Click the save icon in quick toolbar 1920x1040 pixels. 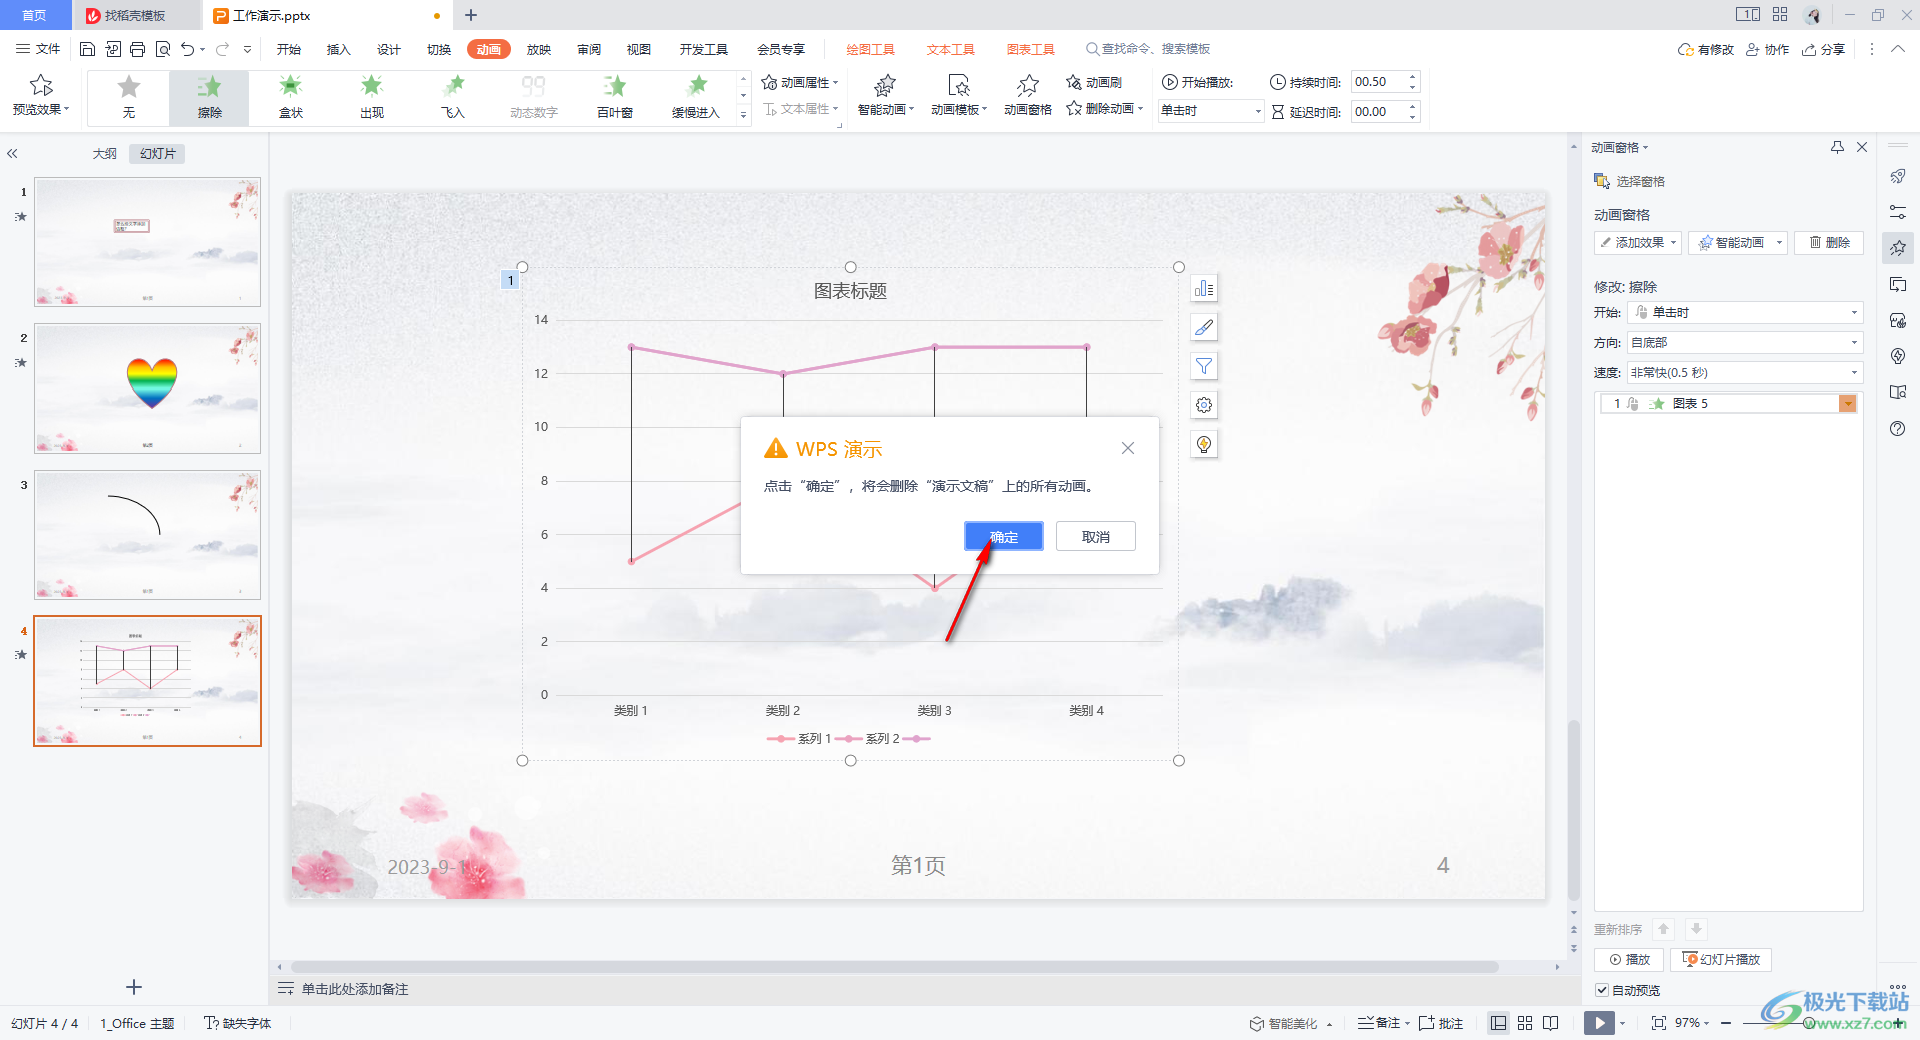[x=87, y=49]
